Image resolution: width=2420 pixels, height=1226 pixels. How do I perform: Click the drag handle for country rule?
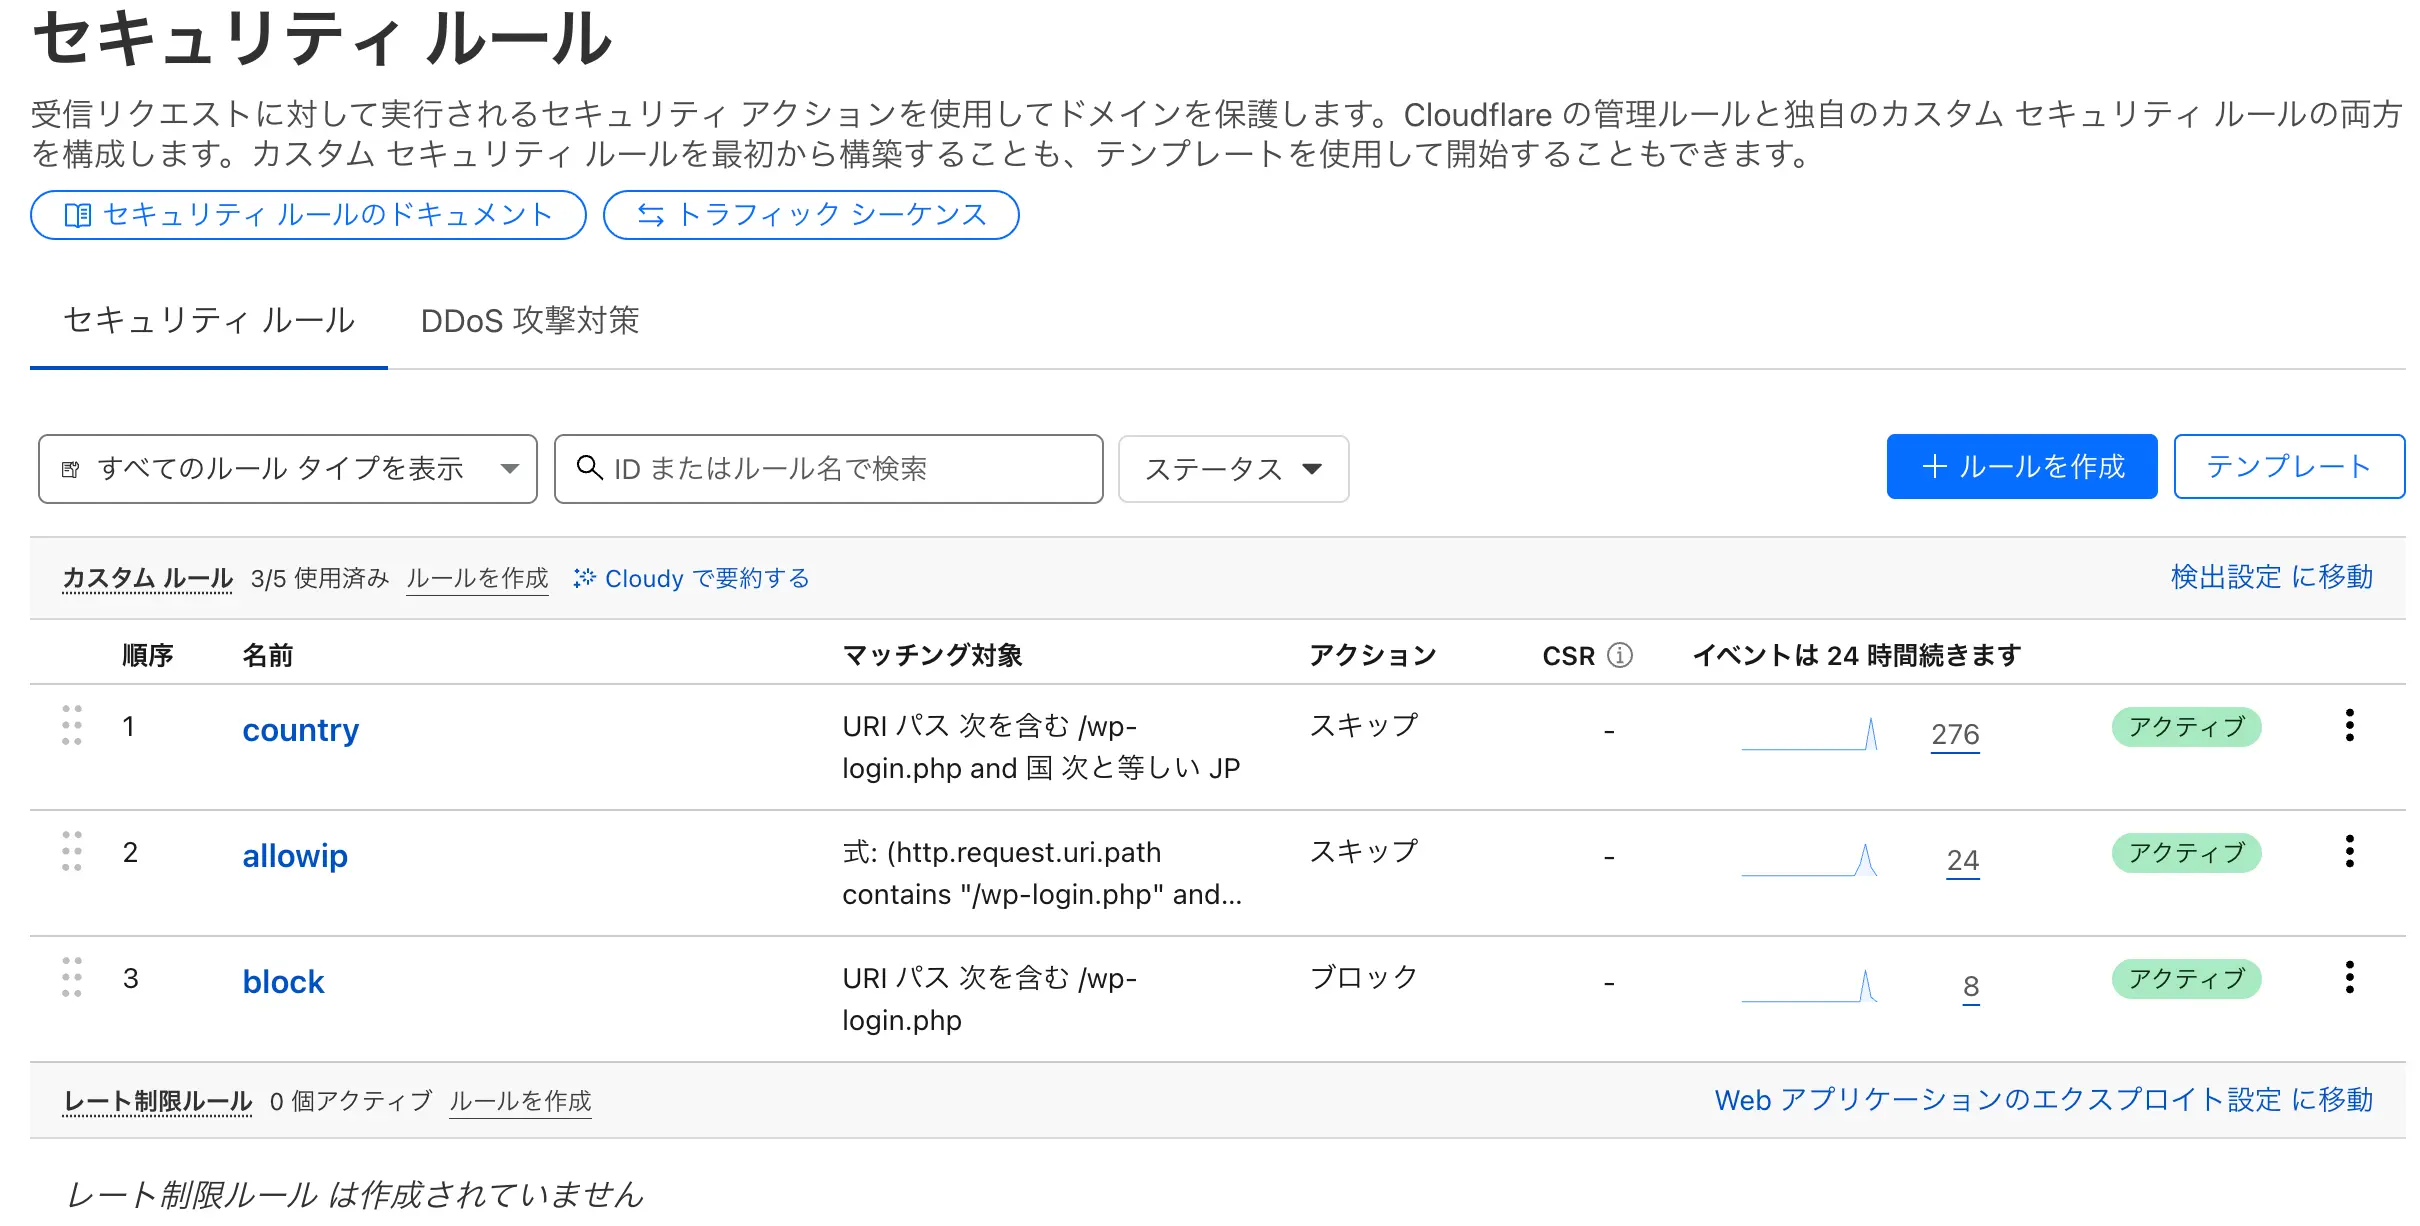click(71, 726)
